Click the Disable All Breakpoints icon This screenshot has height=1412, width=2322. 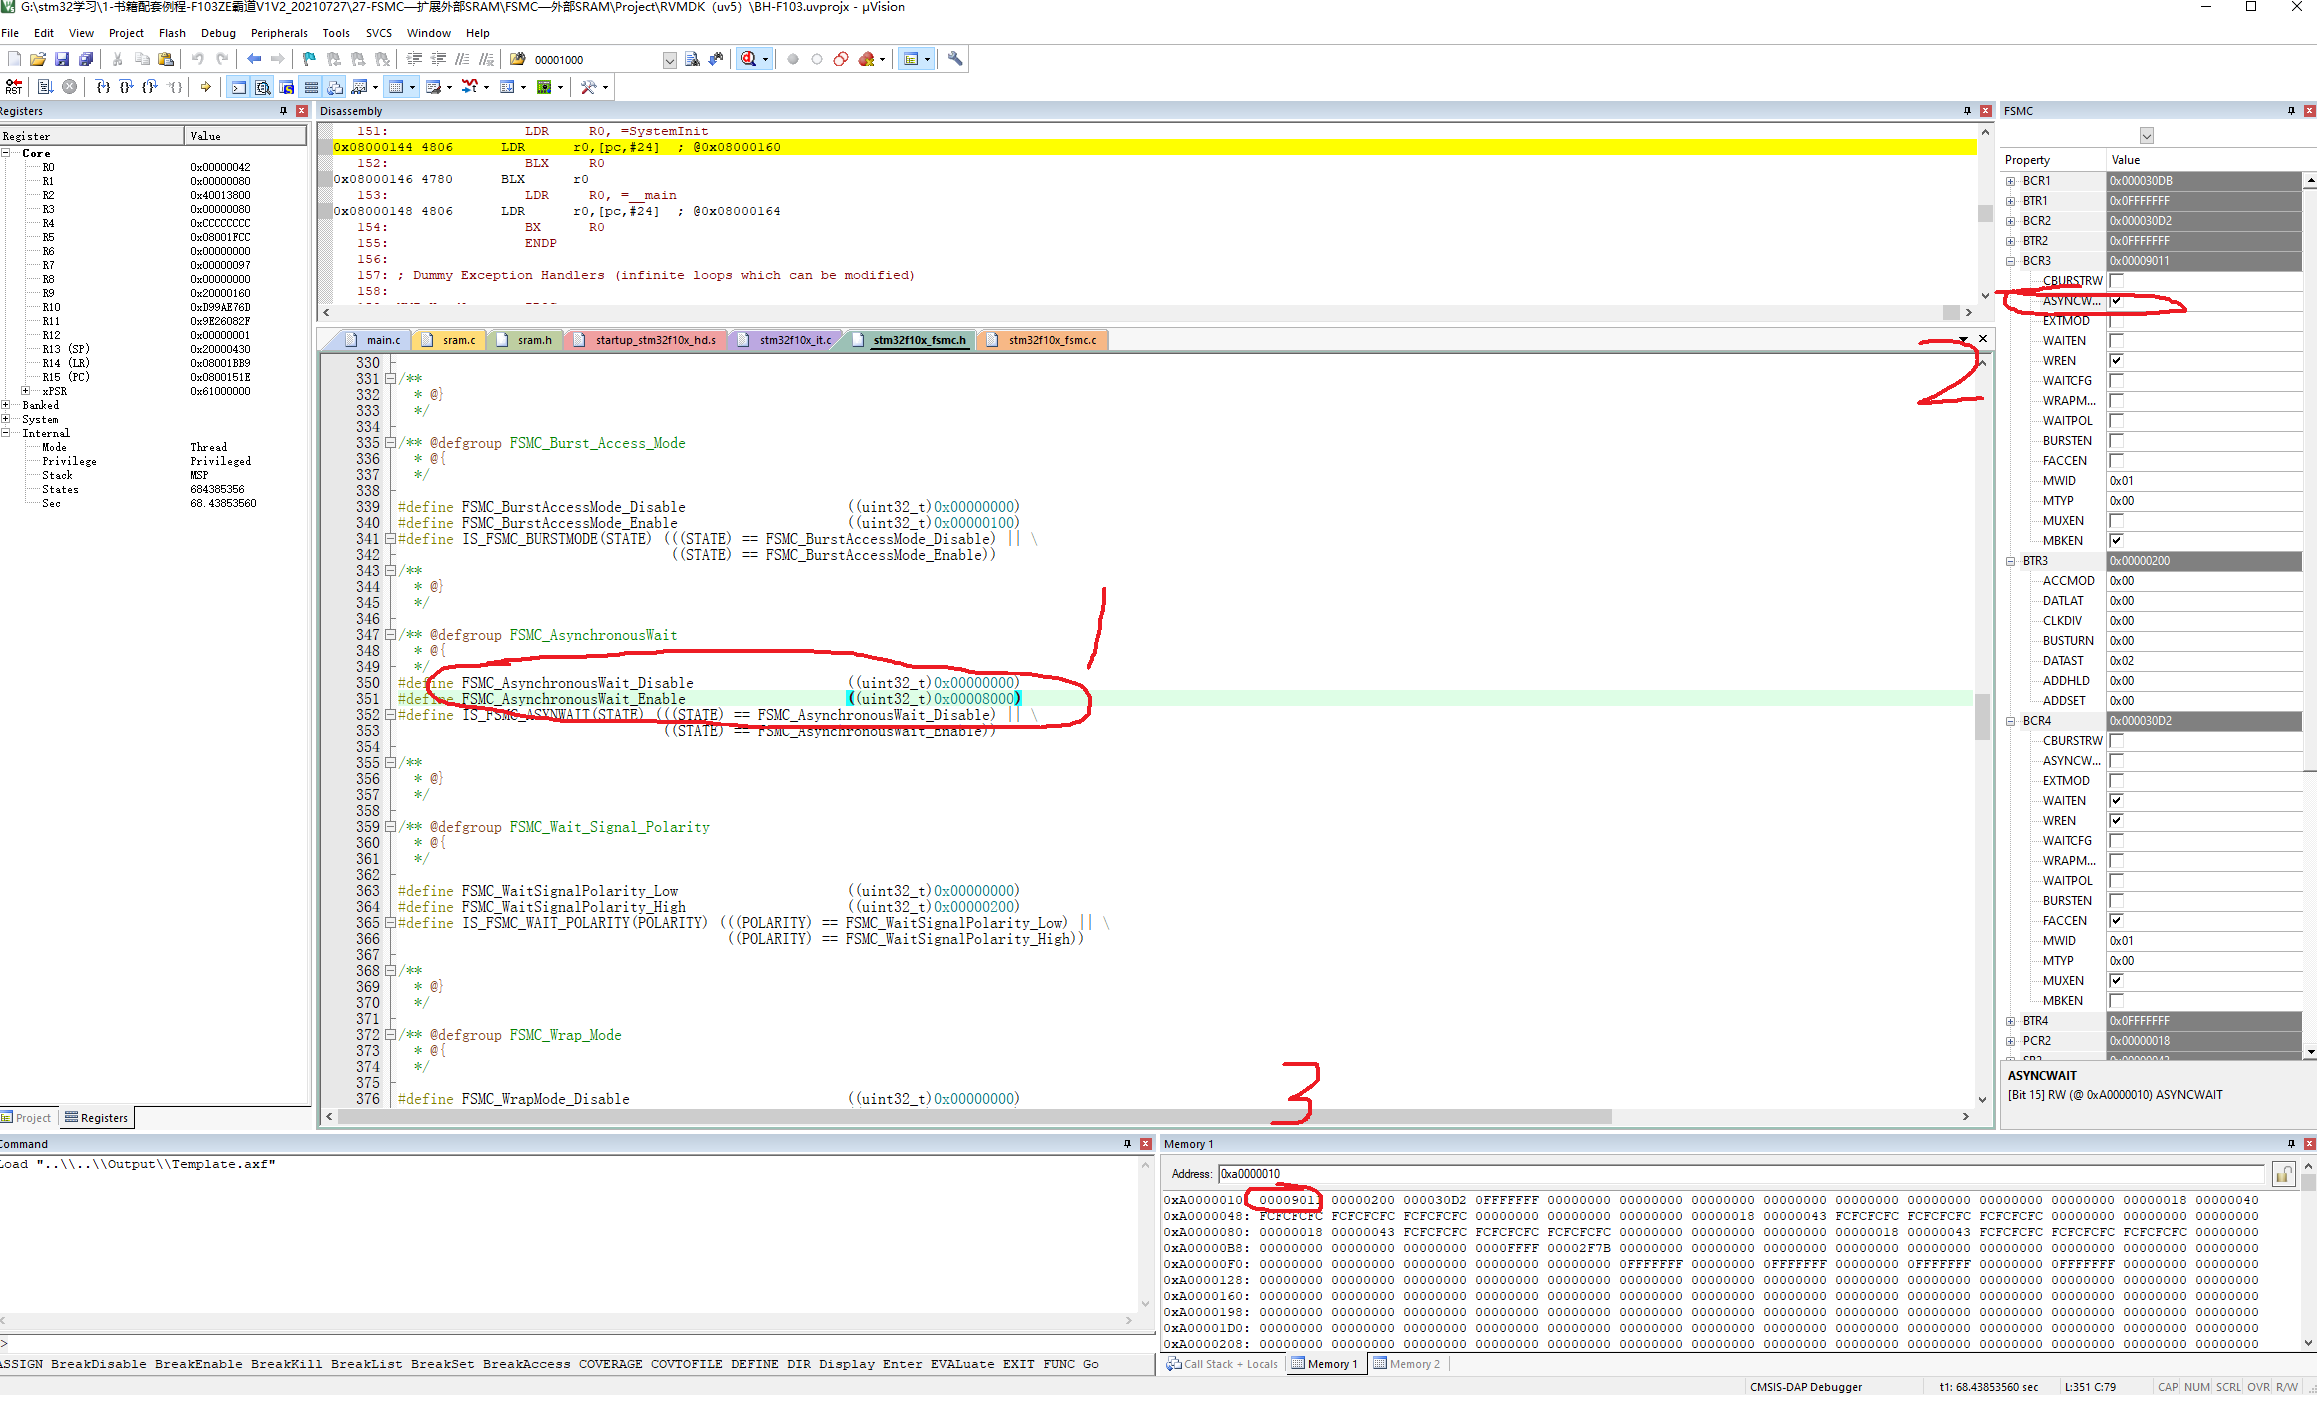841,59
